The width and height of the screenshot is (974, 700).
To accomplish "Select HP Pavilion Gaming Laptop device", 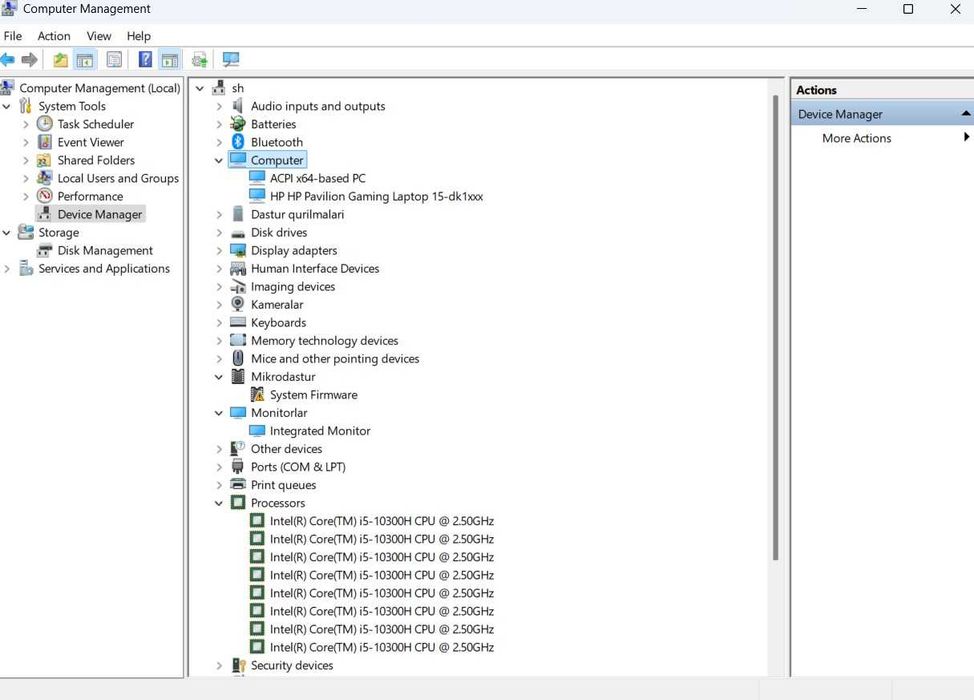I will (x=376, y=196).
